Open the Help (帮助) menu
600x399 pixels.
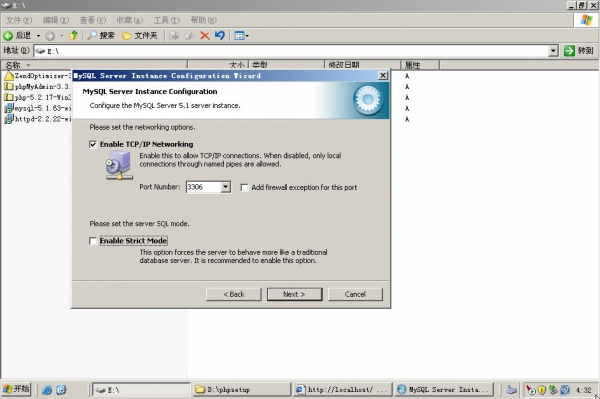(x=204, y=20)
